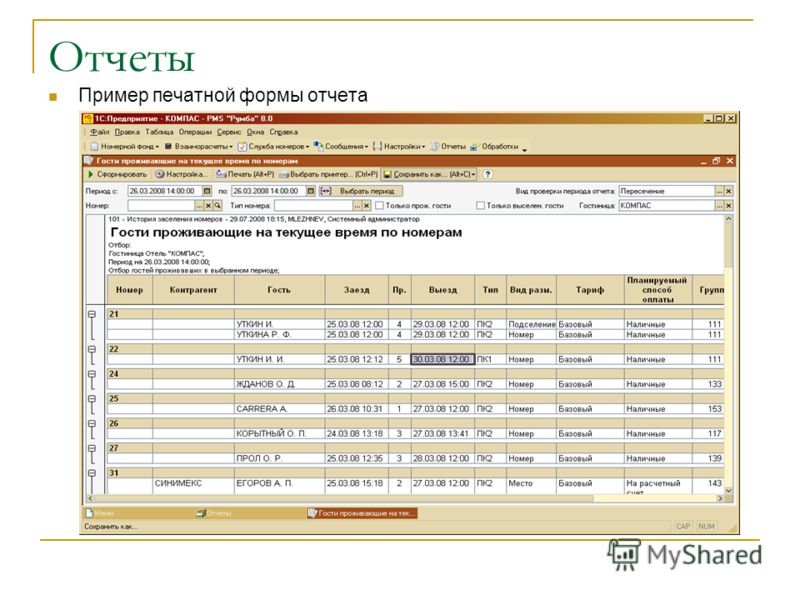Open the Взаиморасчеты dropdown menu
Viewport: 800px width, 600px height.
[x=198, y=147]
